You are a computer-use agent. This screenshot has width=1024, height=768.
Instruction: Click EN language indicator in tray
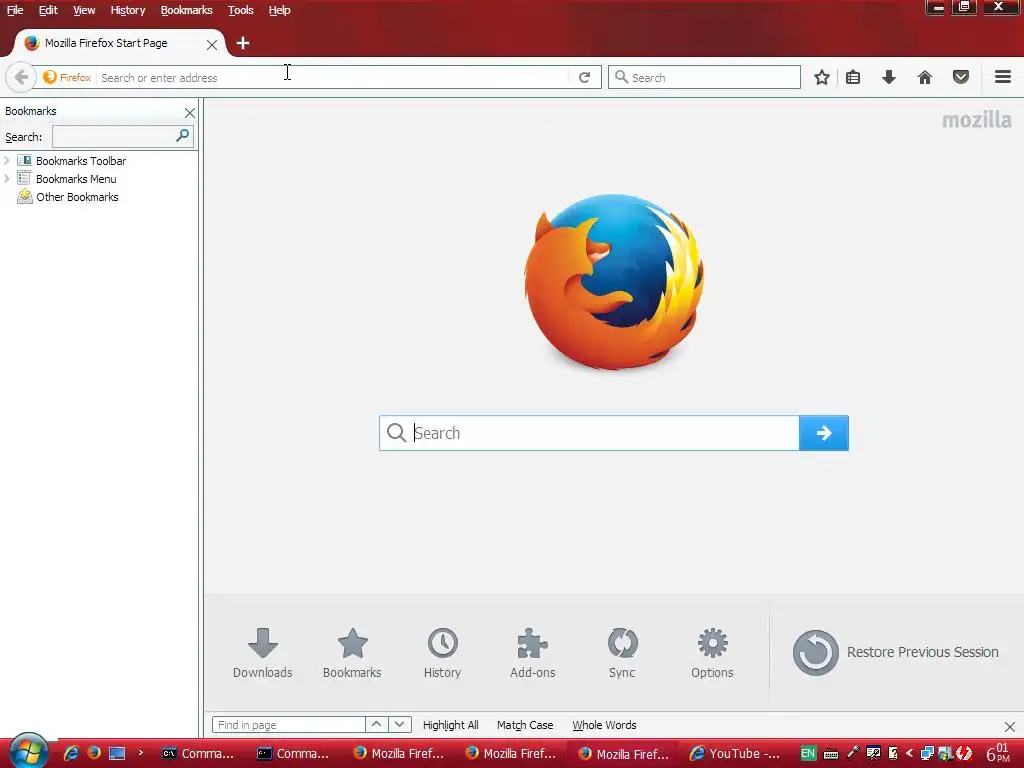pyautogui.click(x=808, y=753)
